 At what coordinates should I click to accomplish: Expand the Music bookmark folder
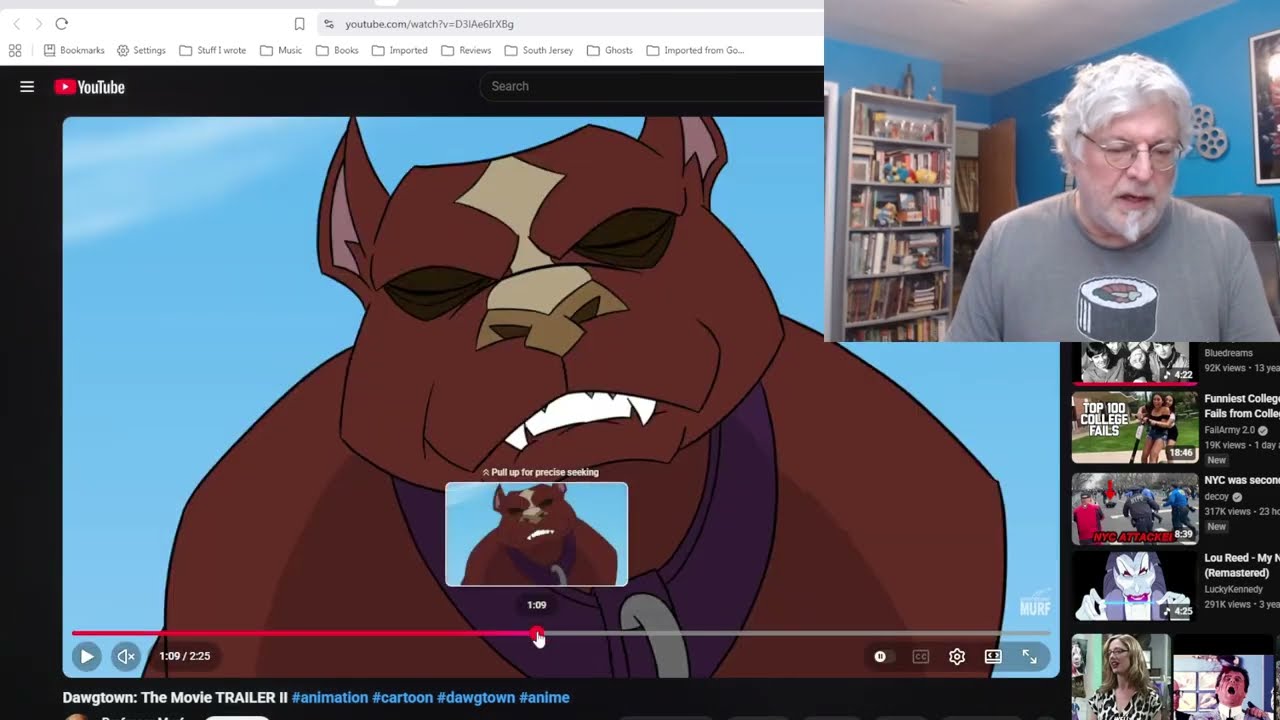[x=281, y=50]
